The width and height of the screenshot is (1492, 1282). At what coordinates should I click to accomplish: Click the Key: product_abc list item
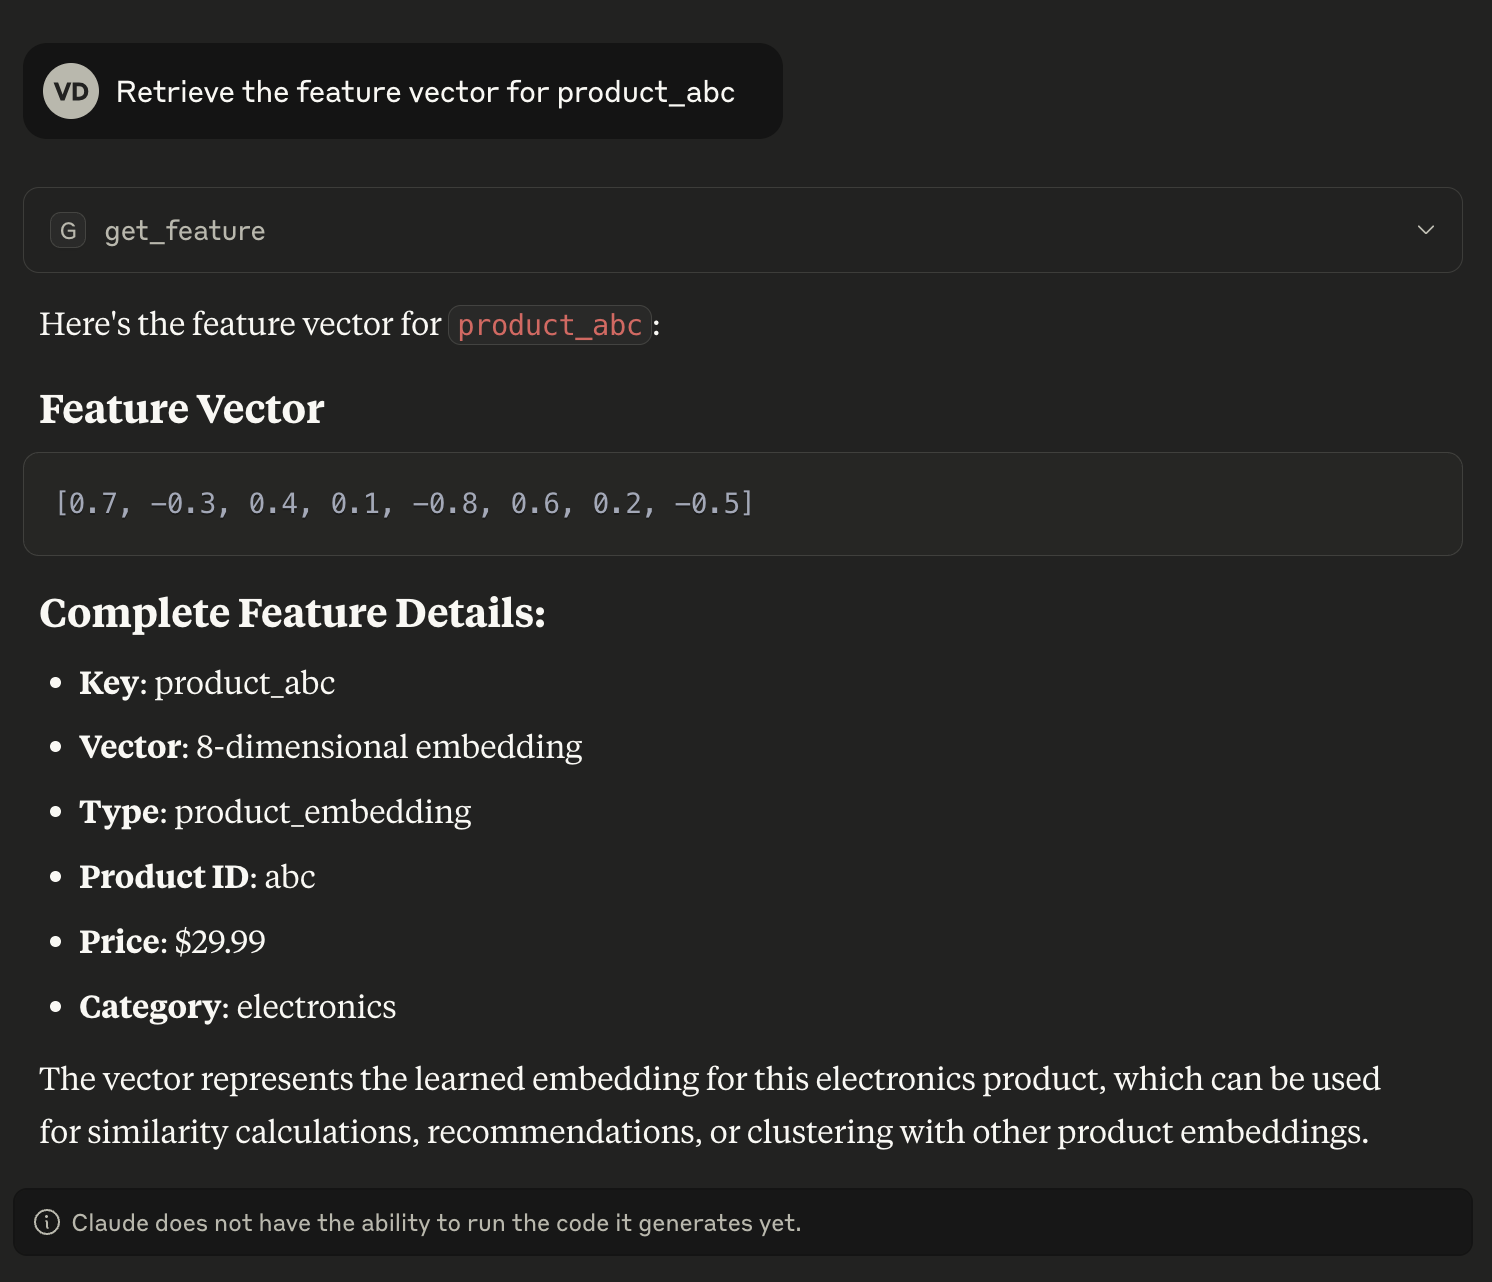pos(207,683)
